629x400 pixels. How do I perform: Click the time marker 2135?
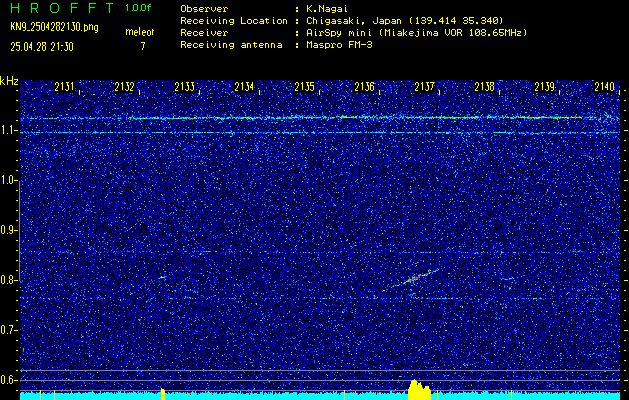(x=304, y=87)
